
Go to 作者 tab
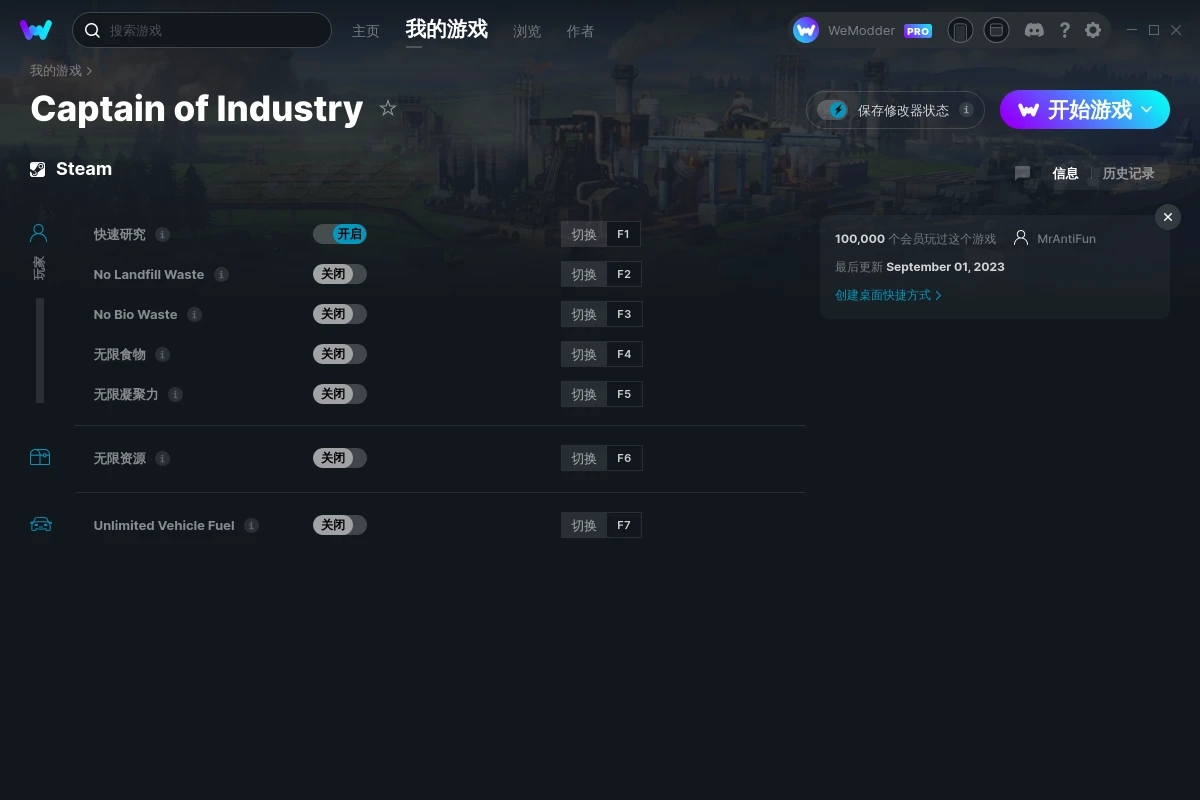coord(580,31)
